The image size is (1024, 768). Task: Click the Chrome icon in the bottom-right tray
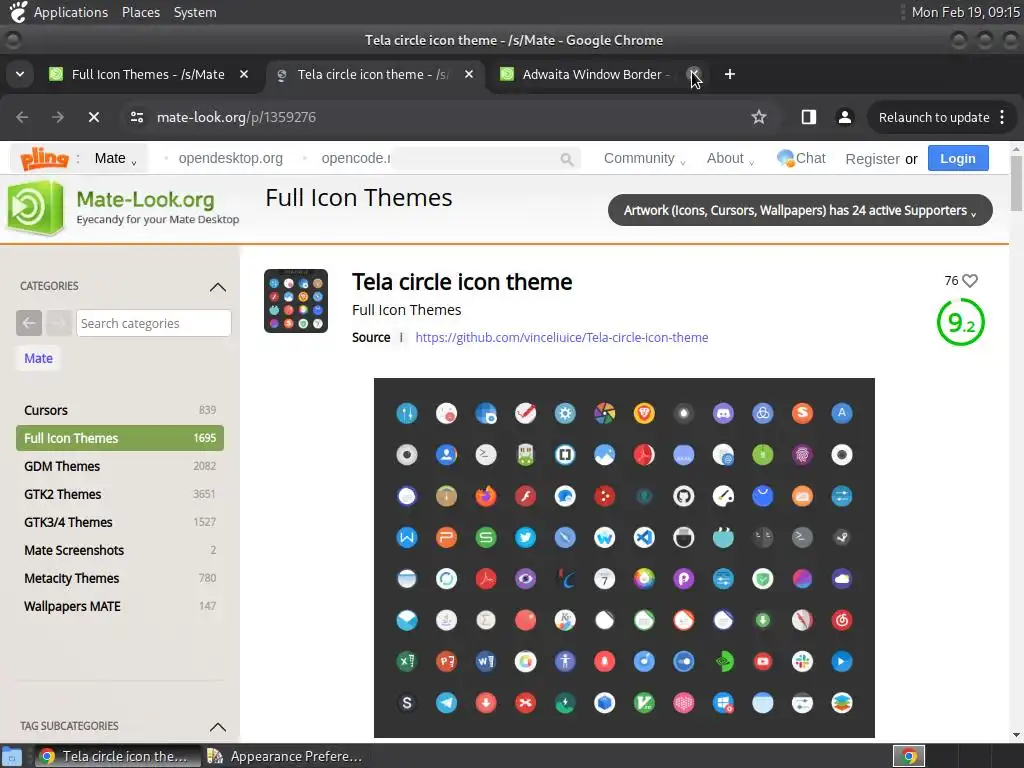point(909,756)
